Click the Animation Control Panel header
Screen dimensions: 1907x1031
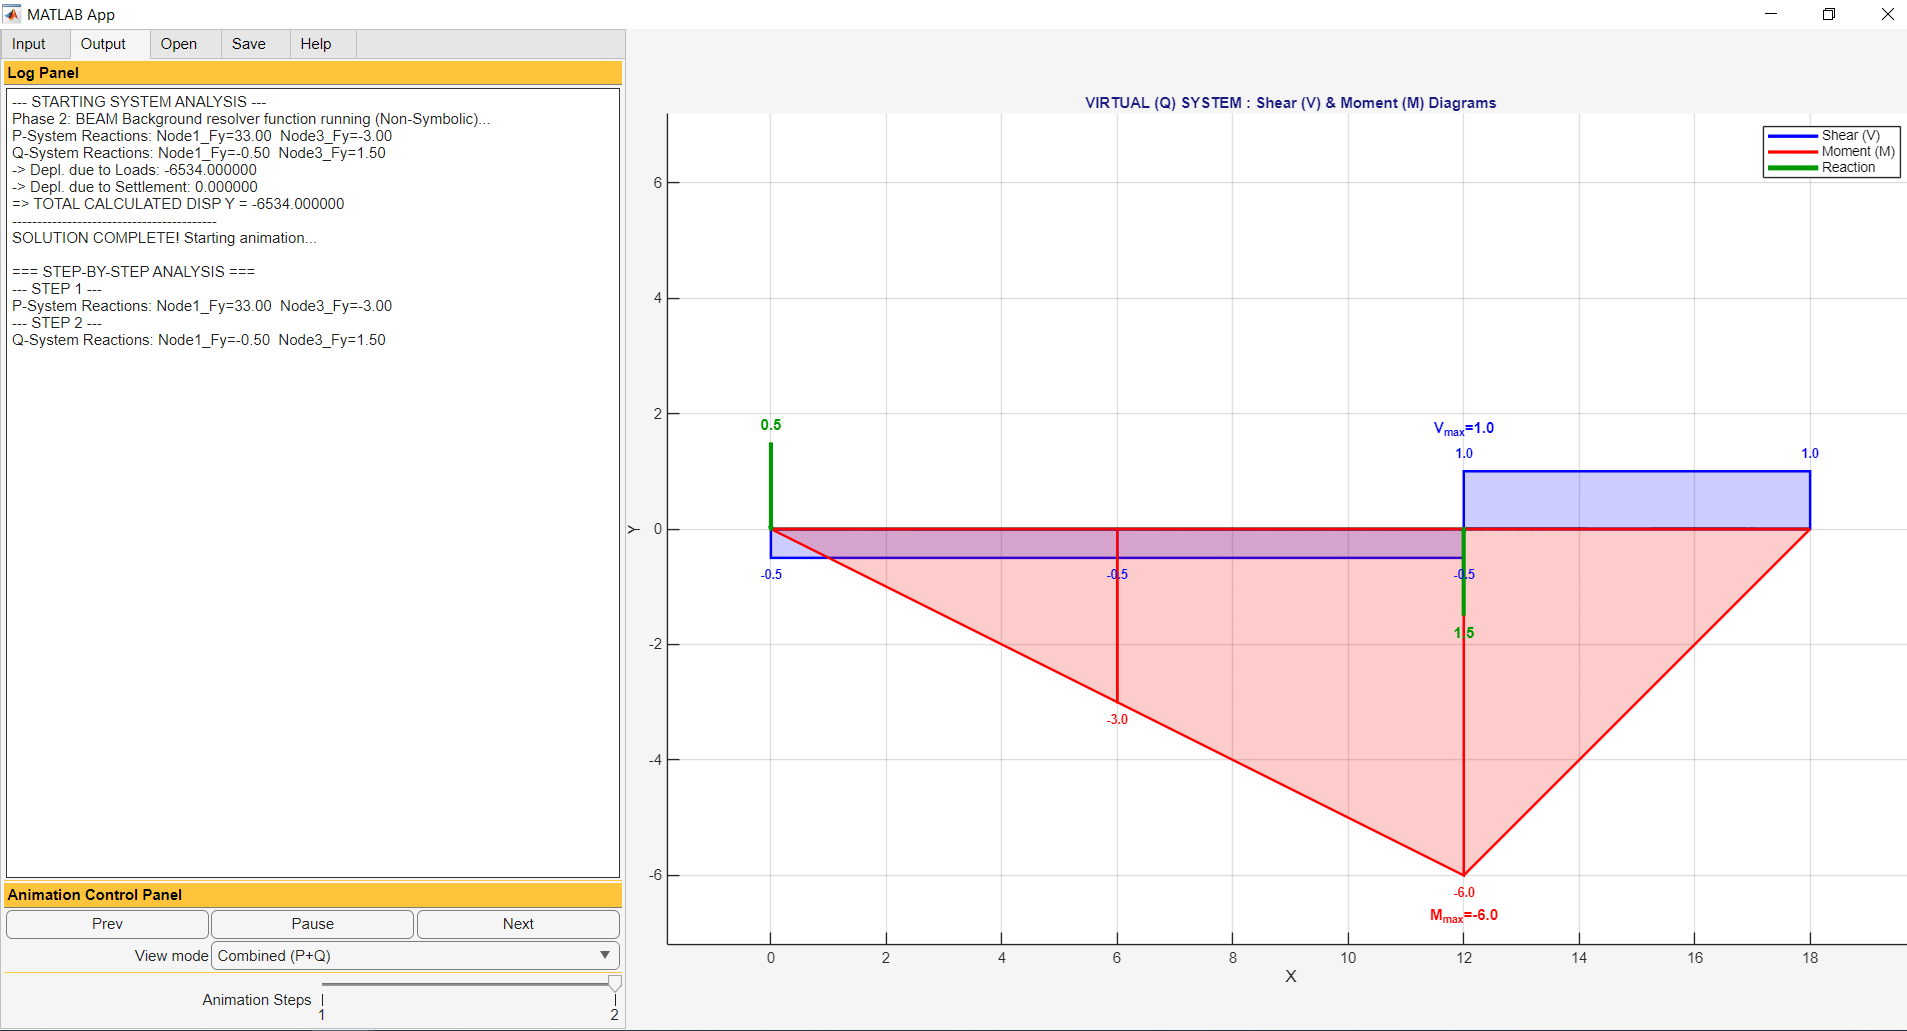[313, 895]
